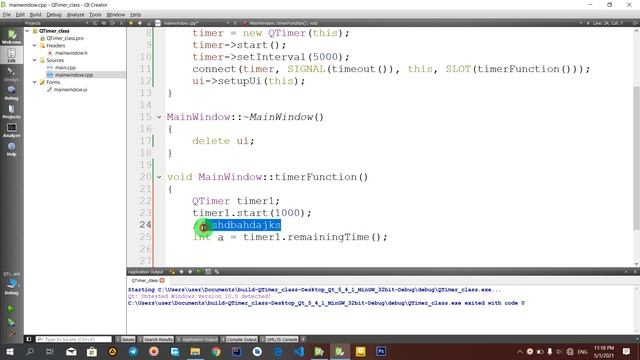
Task: Build the project with hammer icon
Action: [x=11, y=332]
